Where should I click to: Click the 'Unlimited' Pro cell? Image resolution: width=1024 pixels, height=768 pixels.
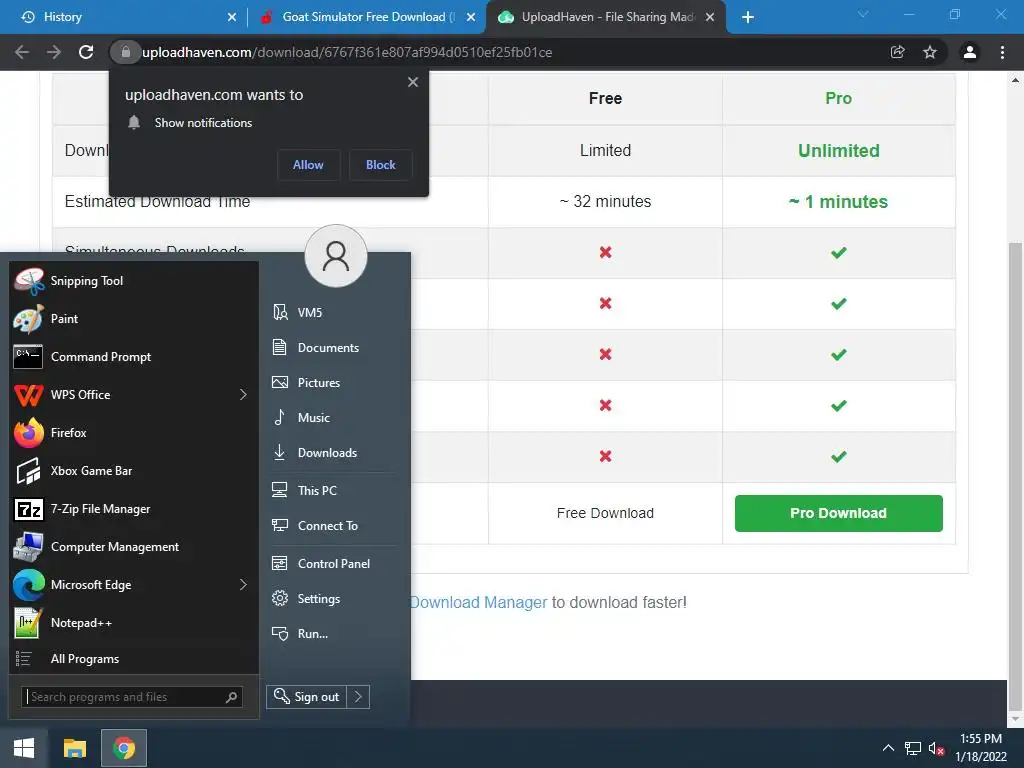pos(839,151)
